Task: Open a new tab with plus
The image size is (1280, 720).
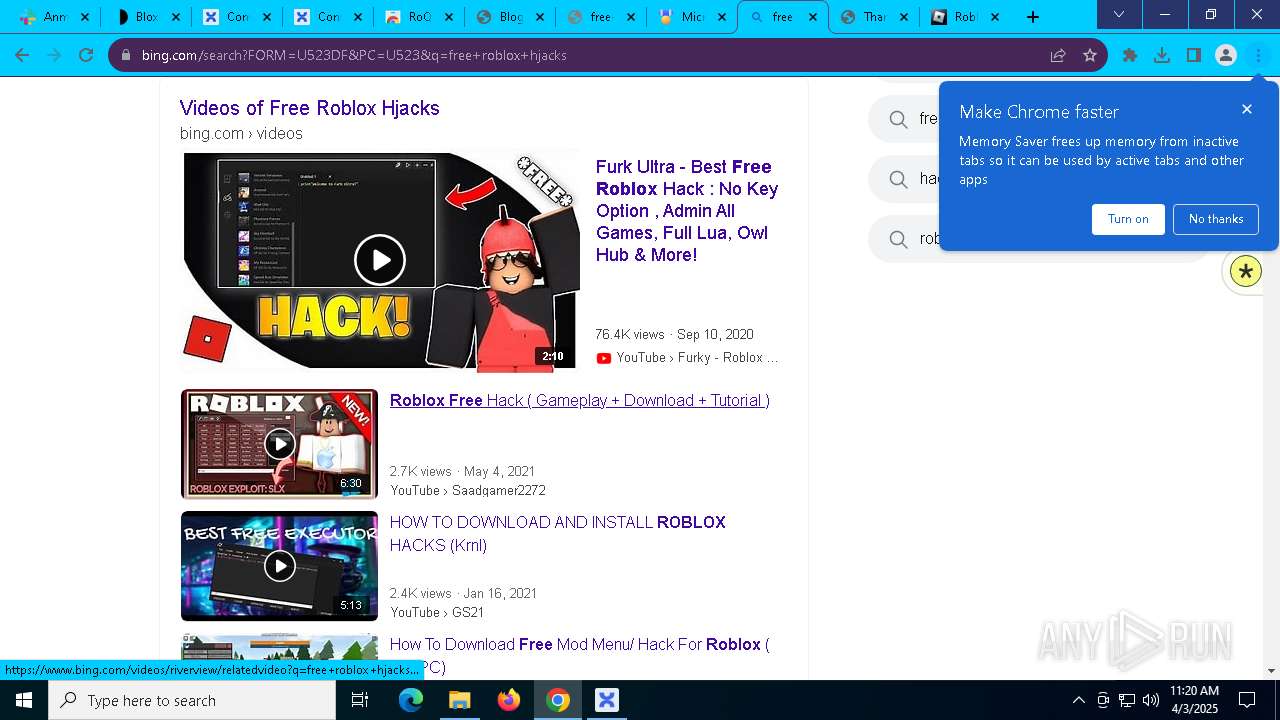Action: pyautogui.click(x=1033, y=17)
